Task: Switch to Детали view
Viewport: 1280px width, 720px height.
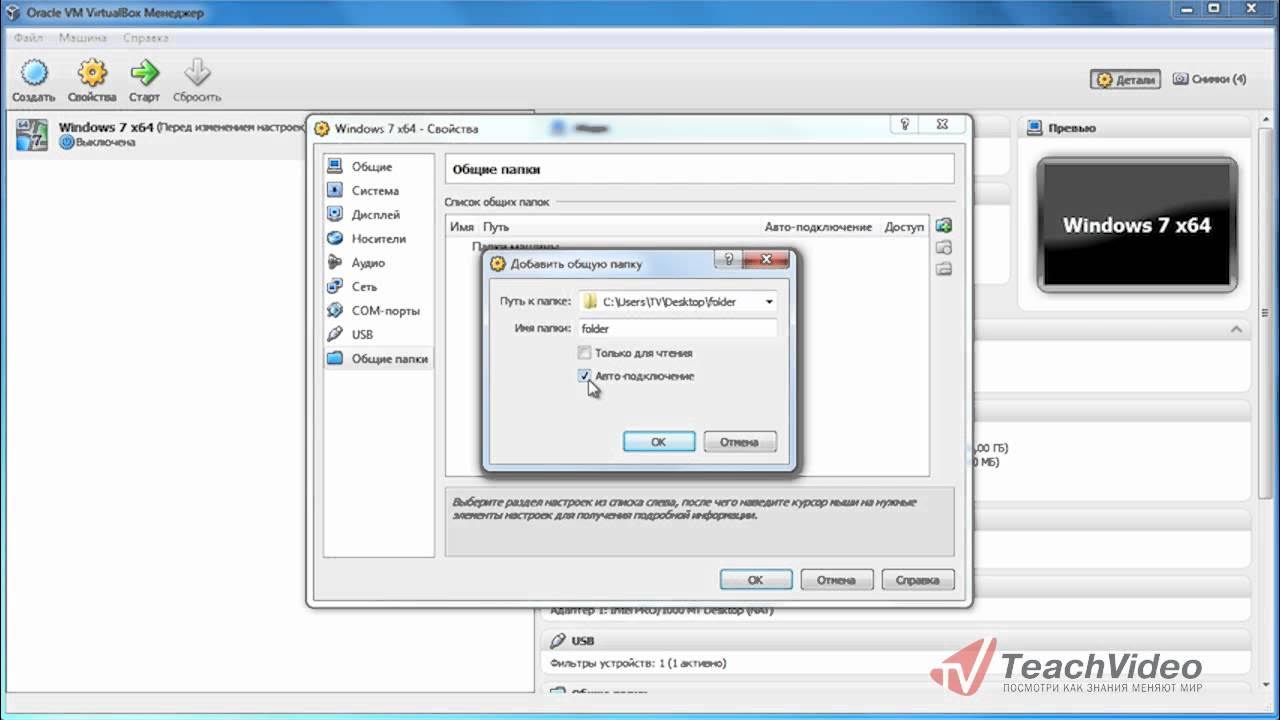Action: [x=1126, y=79]
